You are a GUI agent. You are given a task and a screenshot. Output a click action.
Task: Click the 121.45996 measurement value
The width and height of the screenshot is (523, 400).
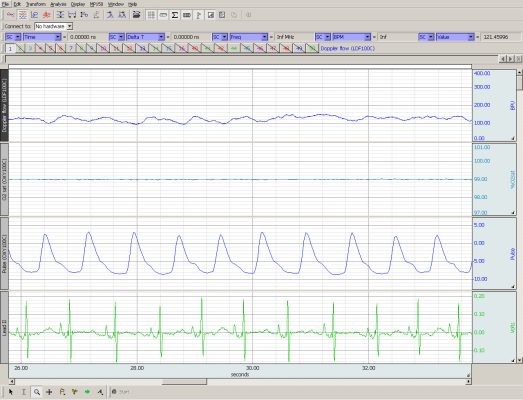point(495,37)
